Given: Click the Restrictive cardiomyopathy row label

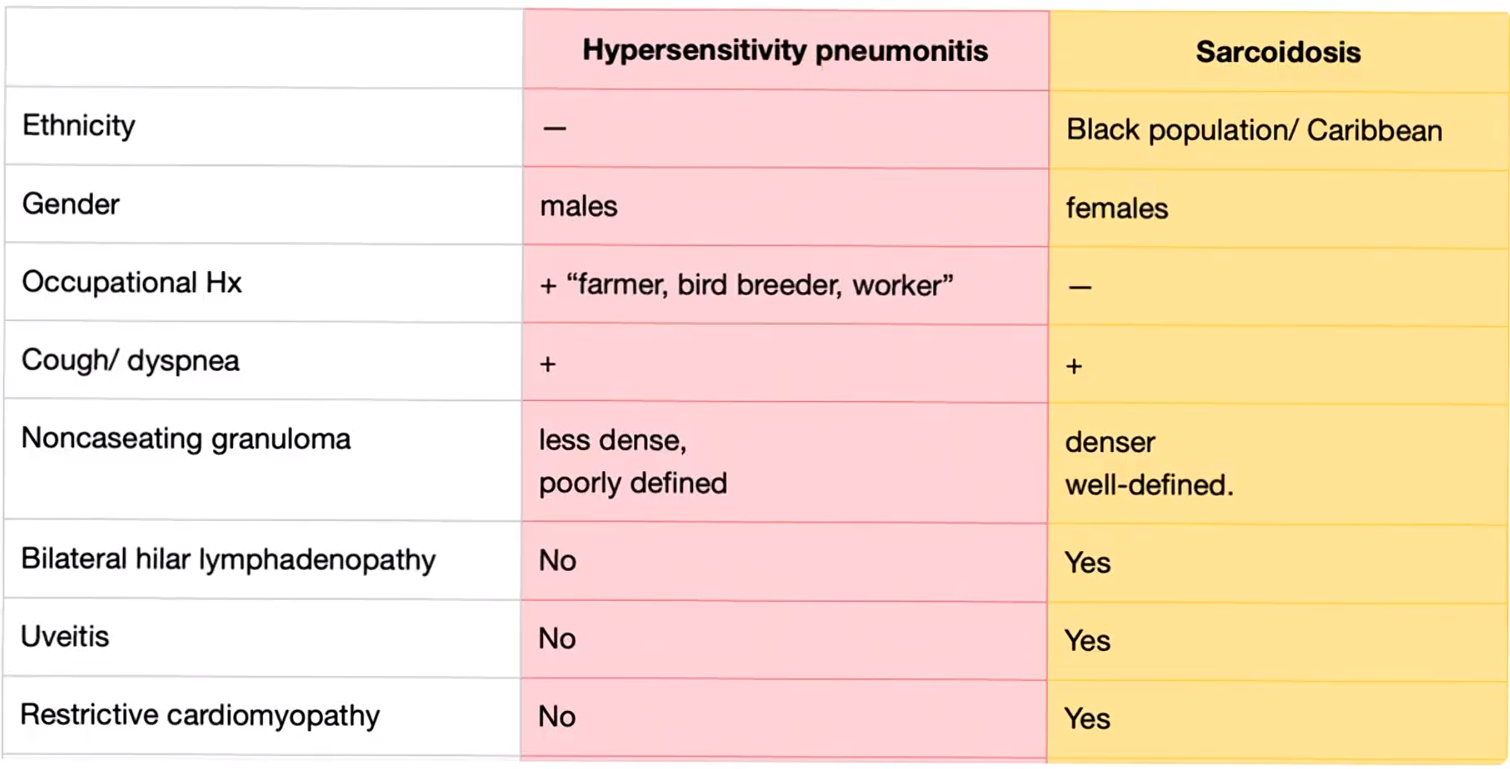Looking at the screenshot, I should coord(200,716).
